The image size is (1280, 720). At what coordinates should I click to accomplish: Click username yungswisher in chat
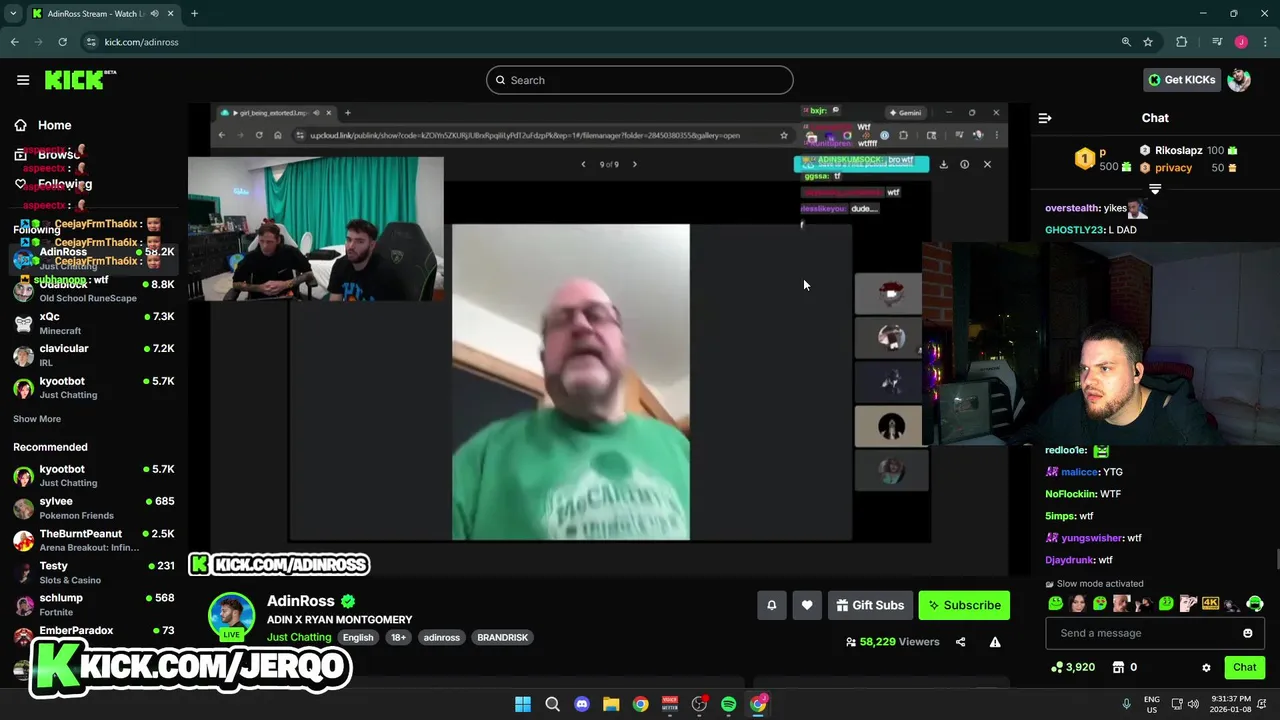[1092, 538]
